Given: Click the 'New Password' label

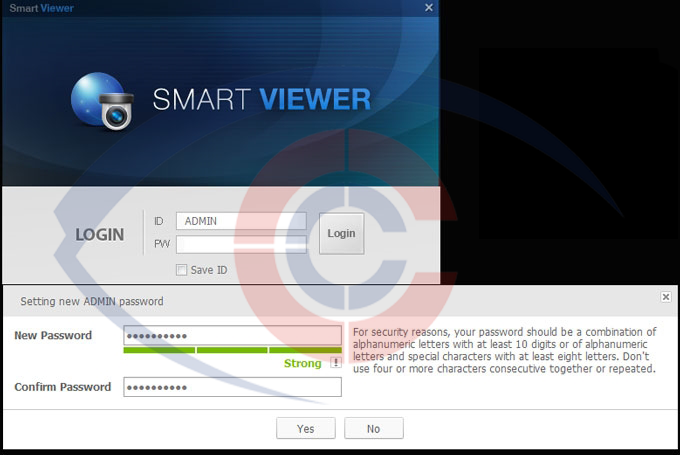Looking at the screenshot, I should pyautogui.click(x=53, y=335).
